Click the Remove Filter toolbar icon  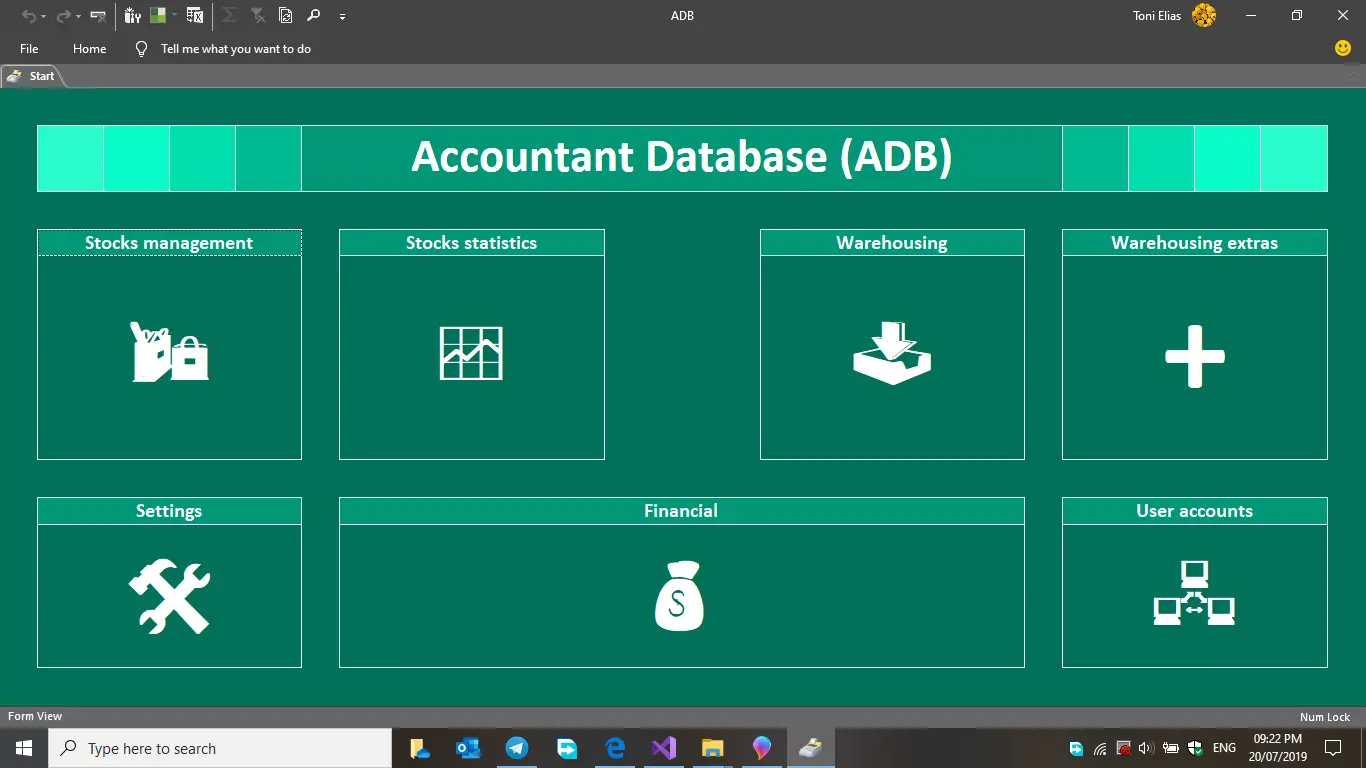(258, 16)
